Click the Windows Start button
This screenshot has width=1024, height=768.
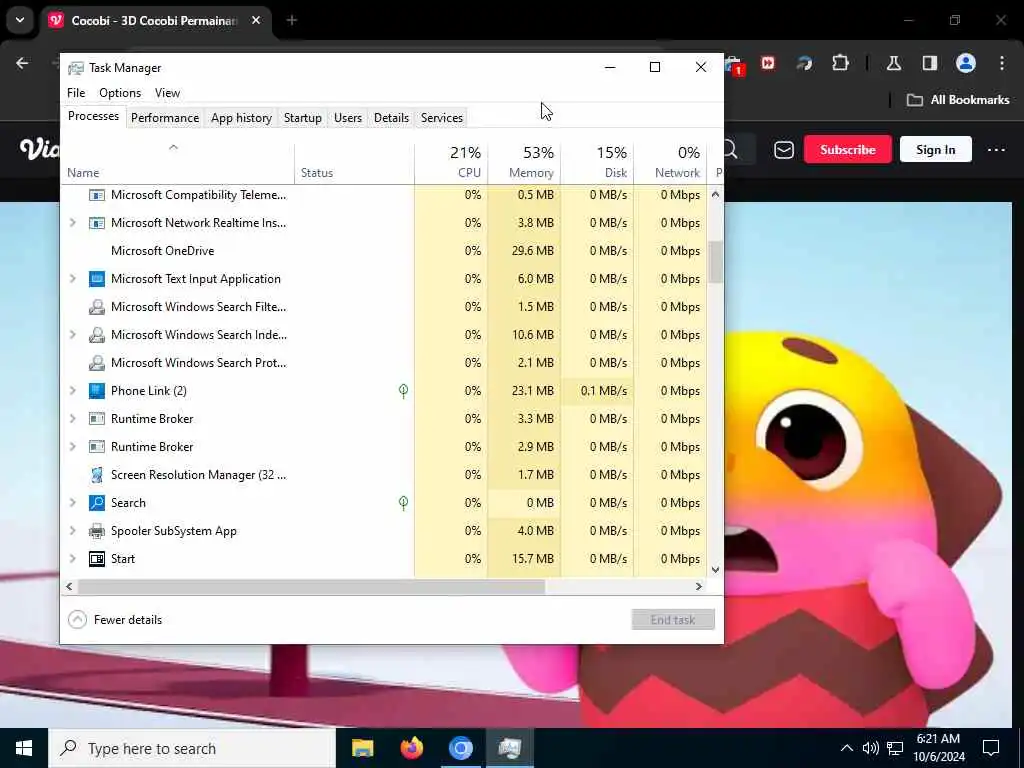[24, 748]
